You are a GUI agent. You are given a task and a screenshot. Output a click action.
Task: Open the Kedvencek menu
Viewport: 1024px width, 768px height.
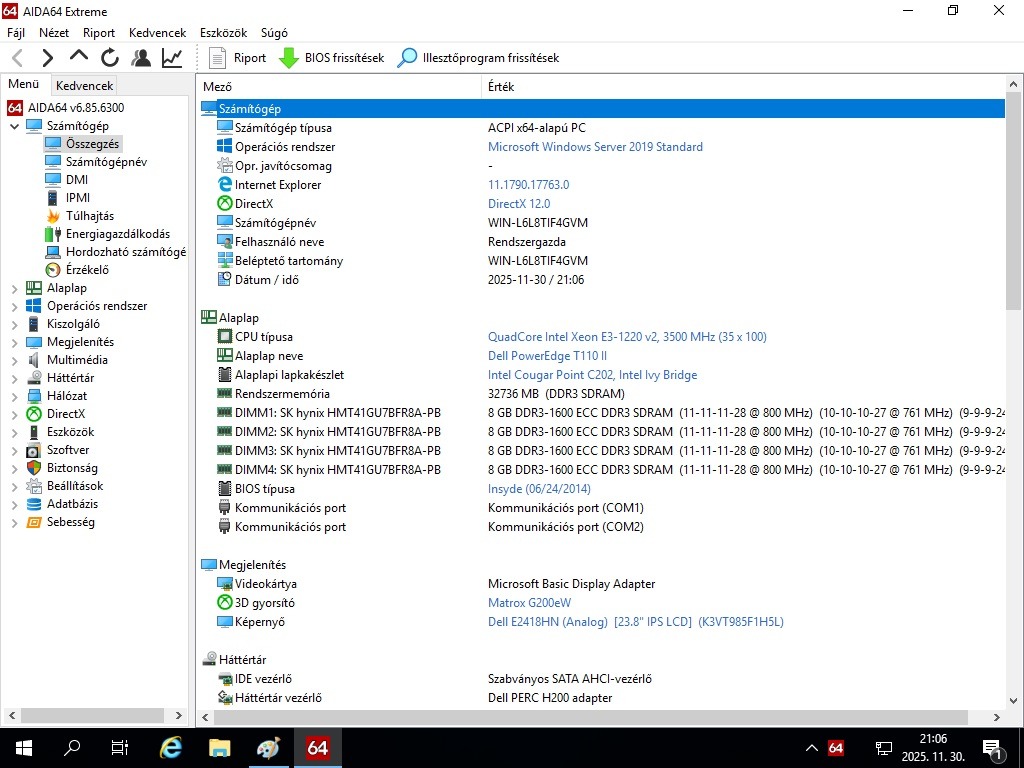pyautogui.click(x=157, y=33)
